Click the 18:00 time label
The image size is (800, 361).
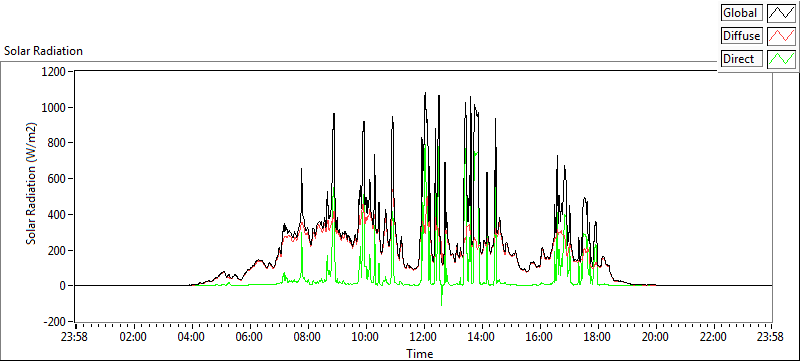point(597,337)
